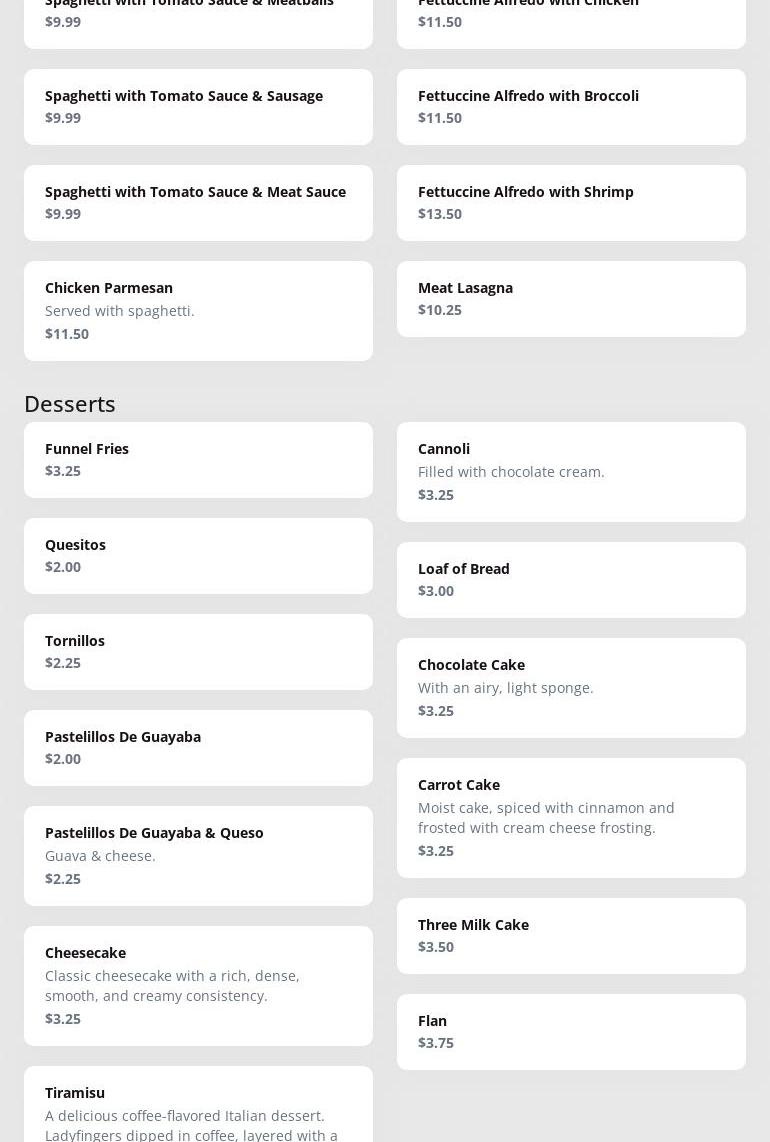Choose Tornillos from Desserts

pyautogui.click(x=198, y=652)
